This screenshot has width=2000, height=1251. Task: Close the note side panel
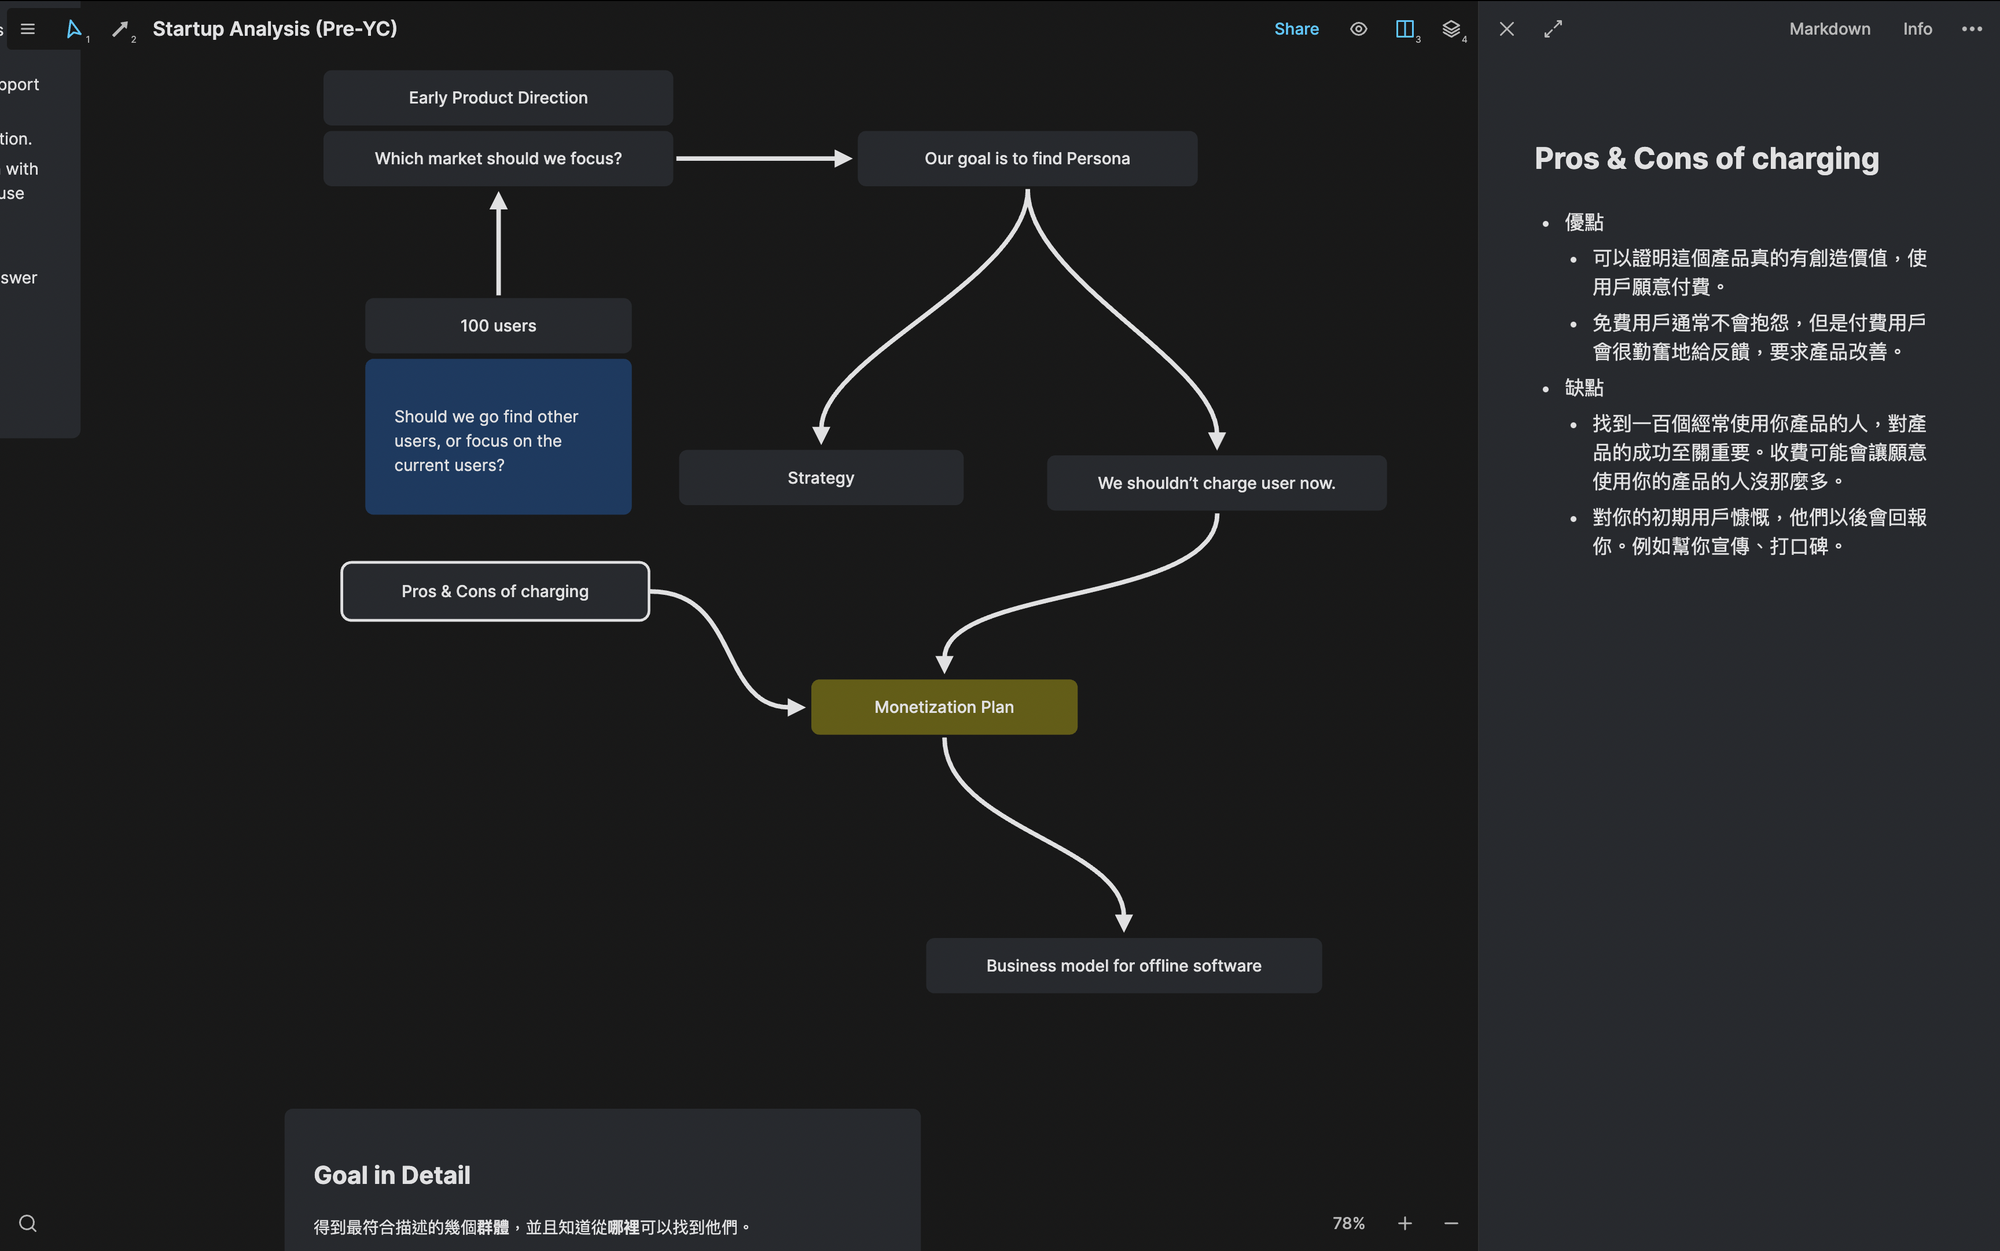[x=1507, y=29]
